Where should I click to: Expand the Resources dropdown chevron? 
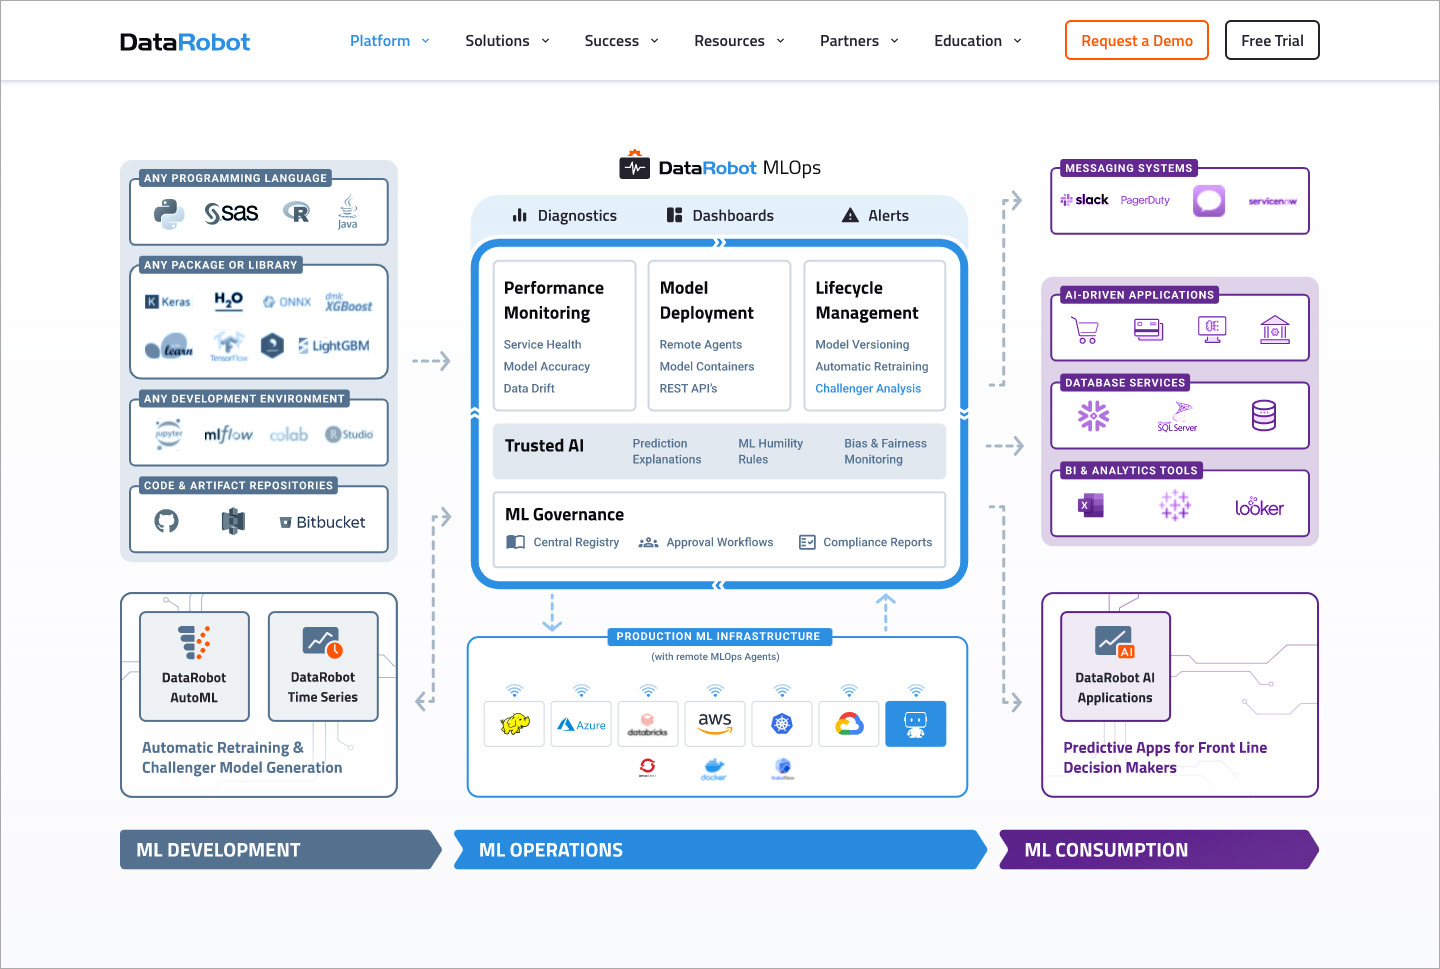pyautogui.click(x=780, y=41)
